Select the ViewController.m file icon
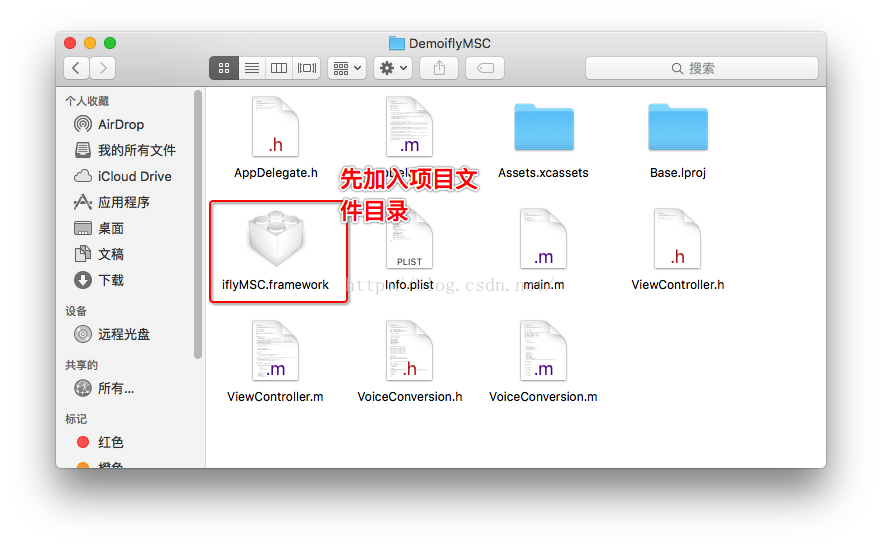The width and height of the screenshot is (882, 548). coord(276,351)
